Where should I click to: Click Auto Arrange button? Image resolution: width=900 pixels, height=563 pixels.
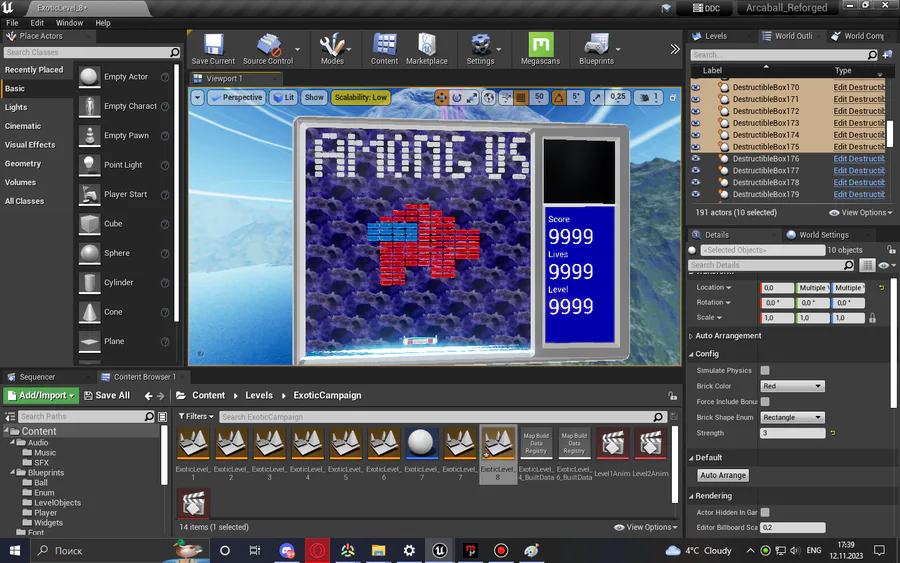click(723, 475)
